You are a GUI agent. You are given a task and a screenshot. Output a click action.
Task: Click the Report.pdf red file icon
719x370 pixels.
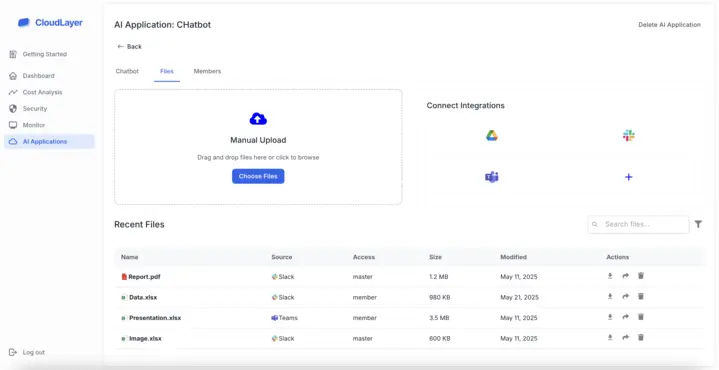[x=124, y=277]
